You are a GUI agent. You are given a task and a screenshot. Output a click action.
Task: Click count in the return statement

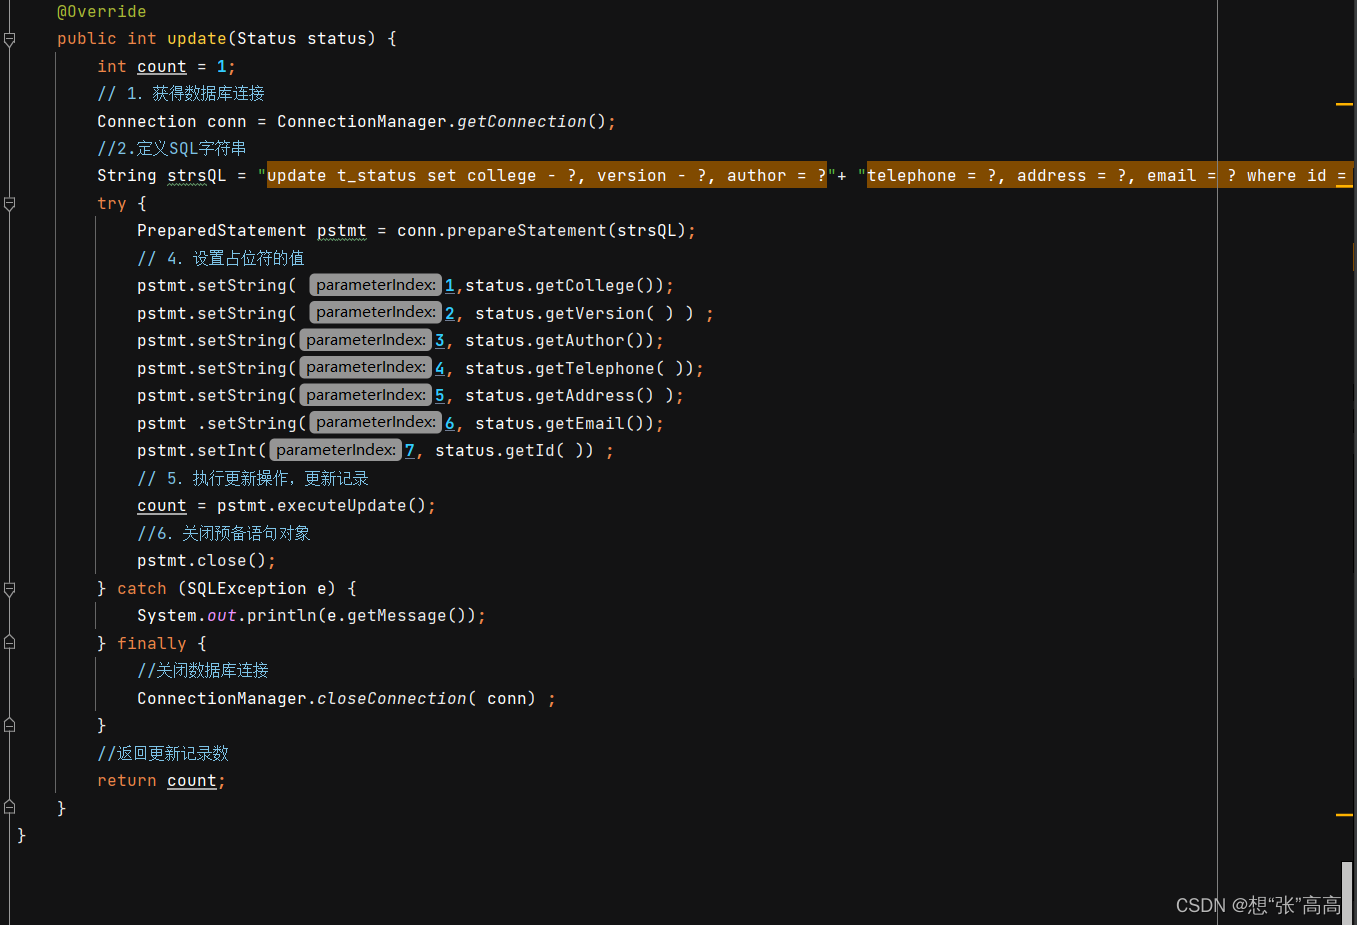click(192, 781)
